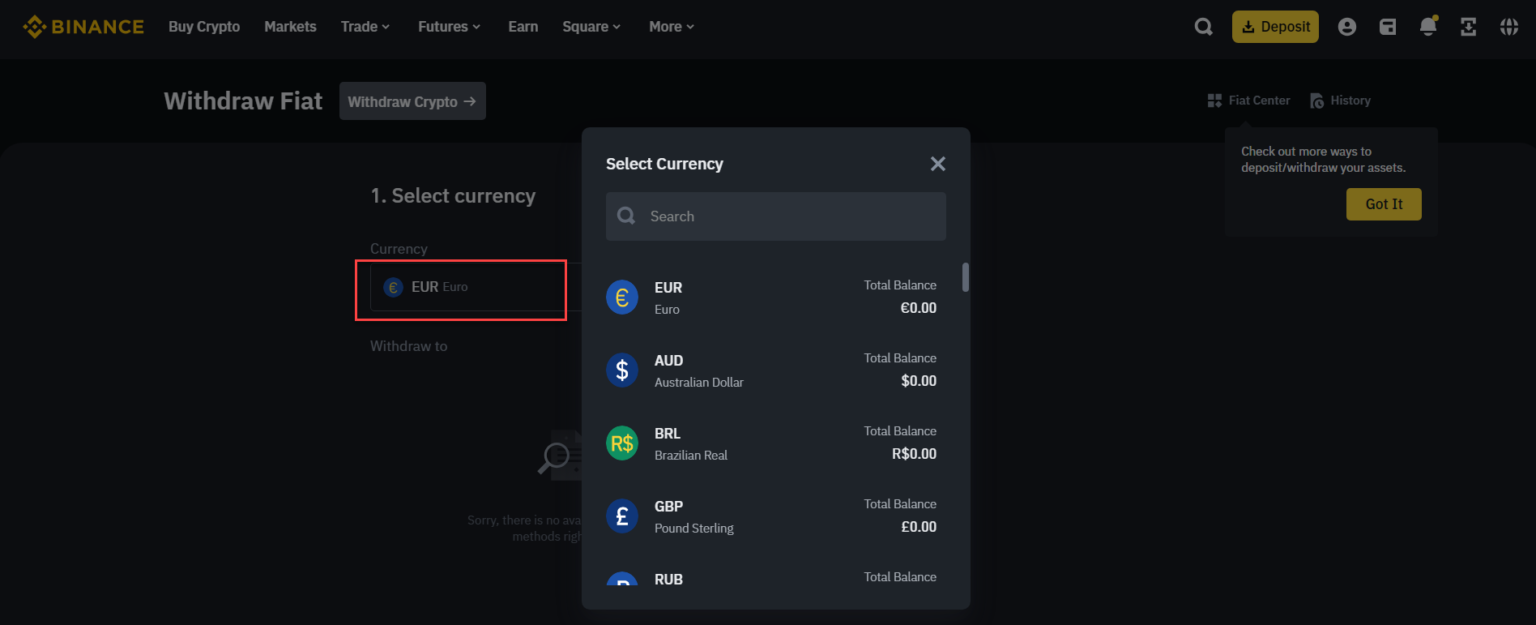Select EUR Euro from the currency list
Image resolution: width=1536 pixels, height=625 pixels.
point(776,297)
